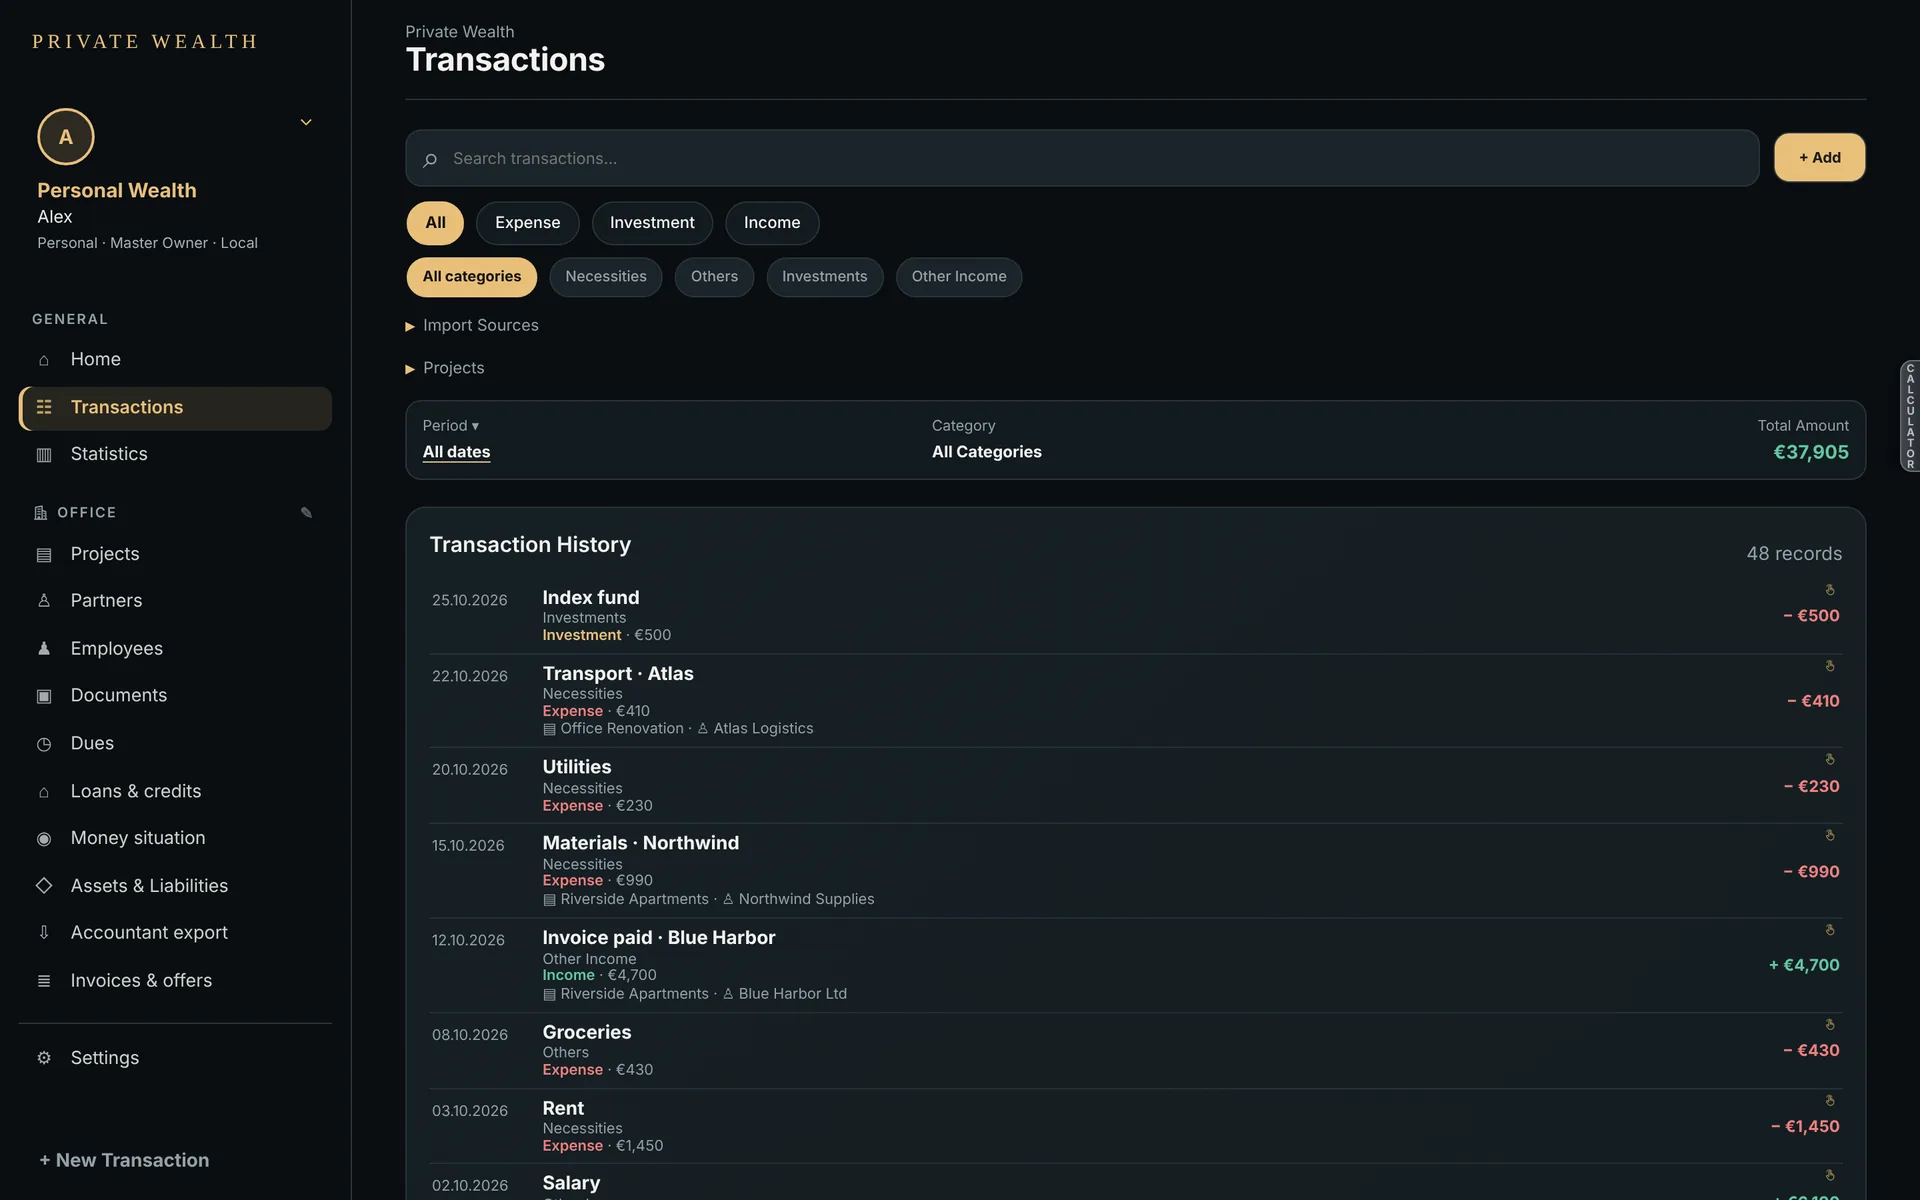Click the magnifier icon in search bar
Image resolution: width=1920 pixels, height=1200 pixels.
430,160
